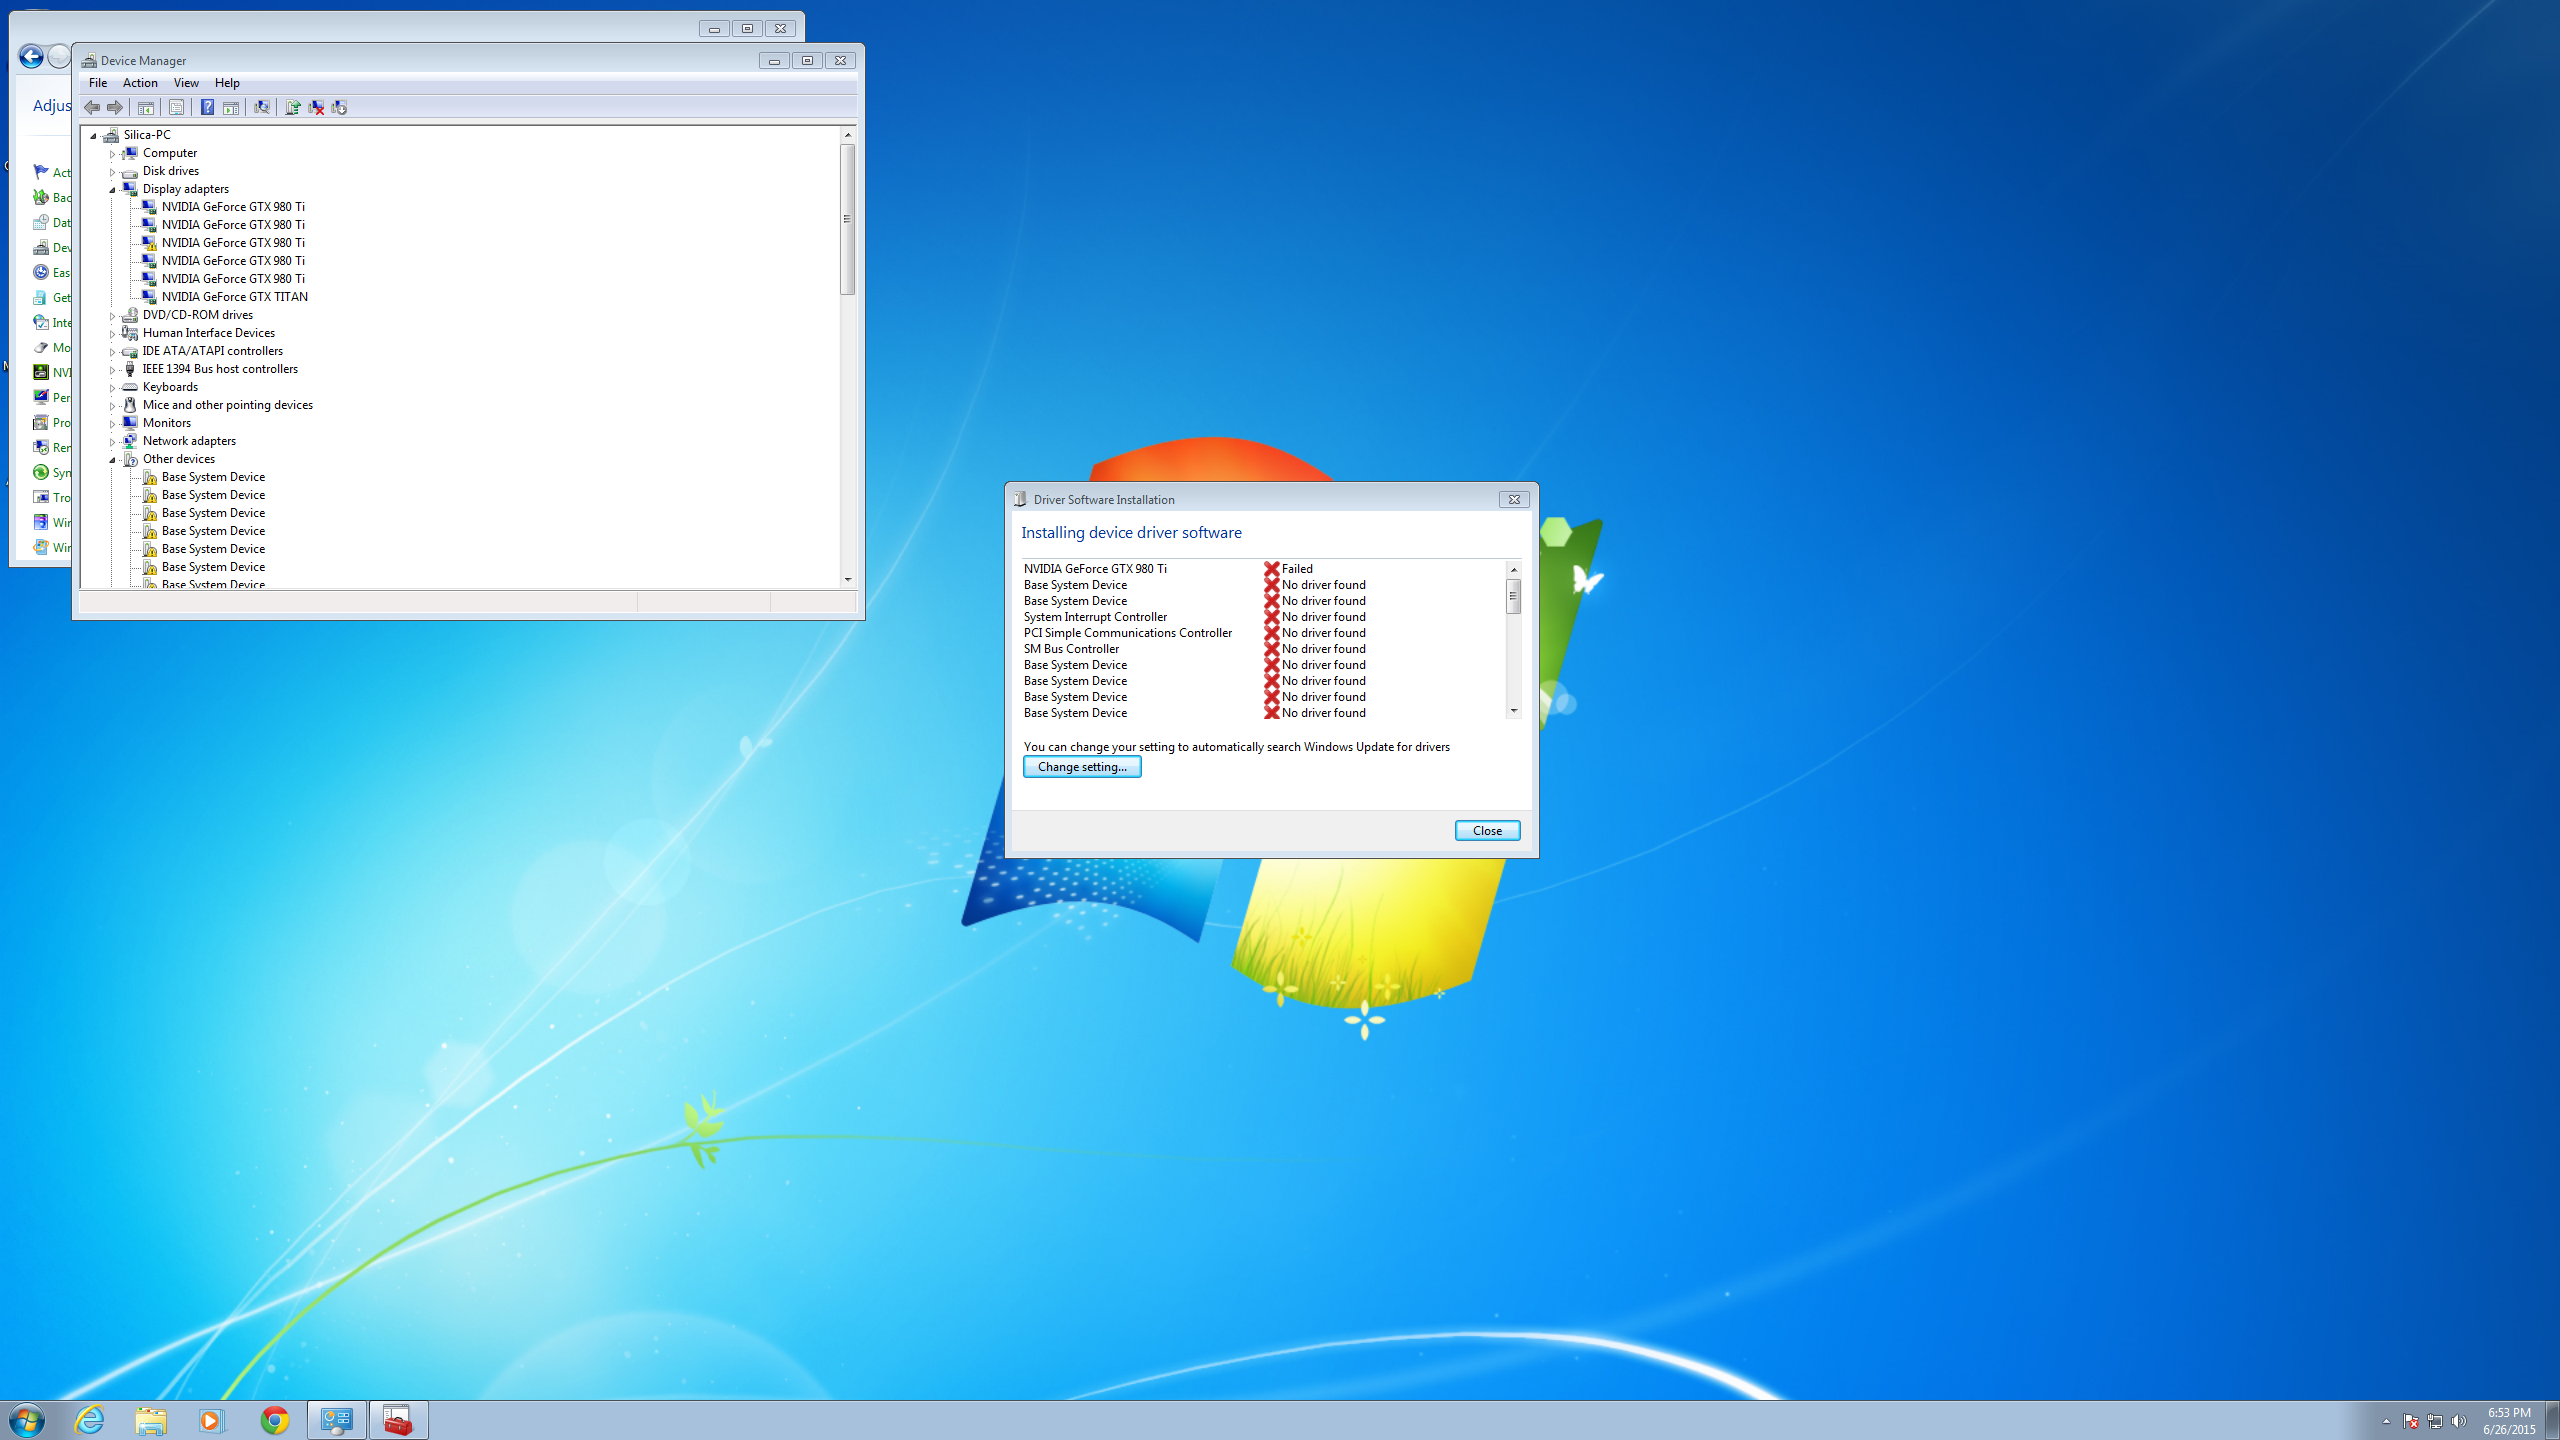This screenshot has height=1440, width=2560.
Task: Click the driver list scrollbar down arrow
Action: point(1514,711)
